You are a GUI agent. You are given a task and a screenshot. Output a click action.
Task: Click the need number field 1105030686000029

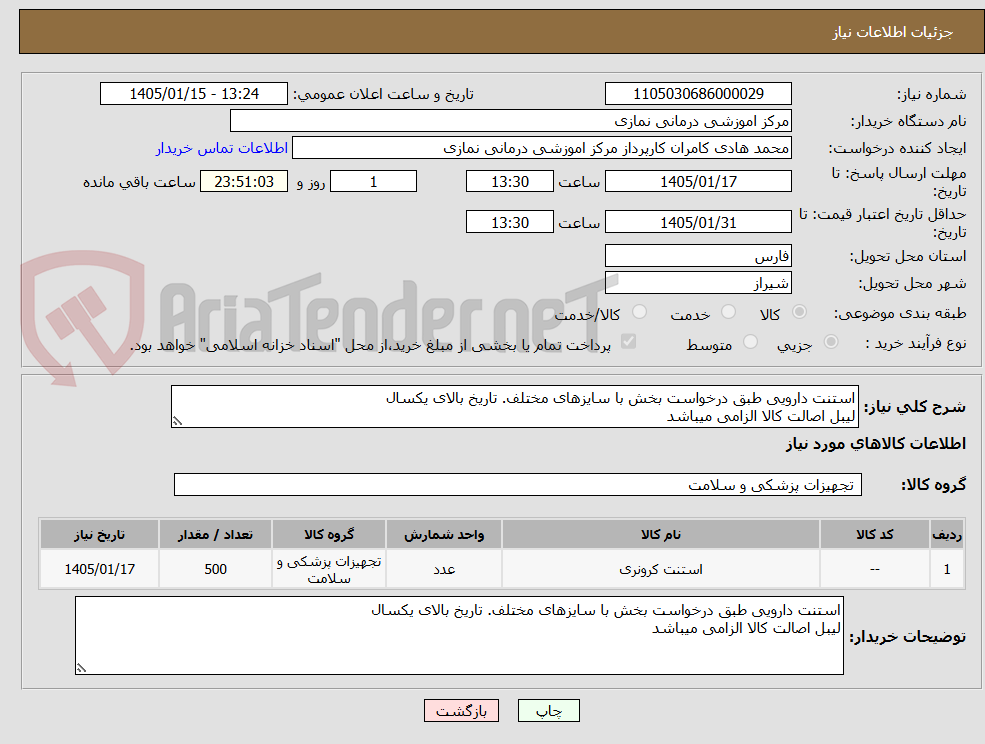click(698, 94)
